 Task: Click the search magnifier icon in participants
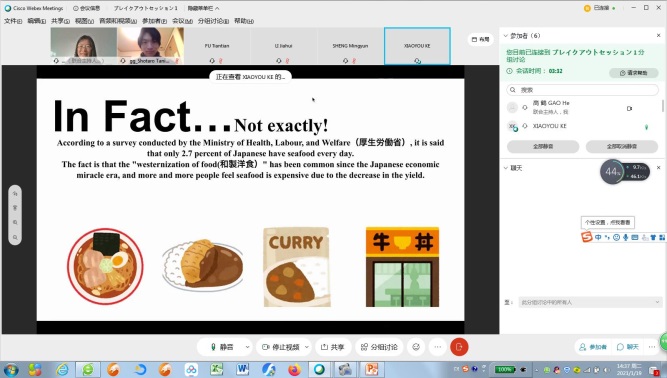[x=513, y=90]
